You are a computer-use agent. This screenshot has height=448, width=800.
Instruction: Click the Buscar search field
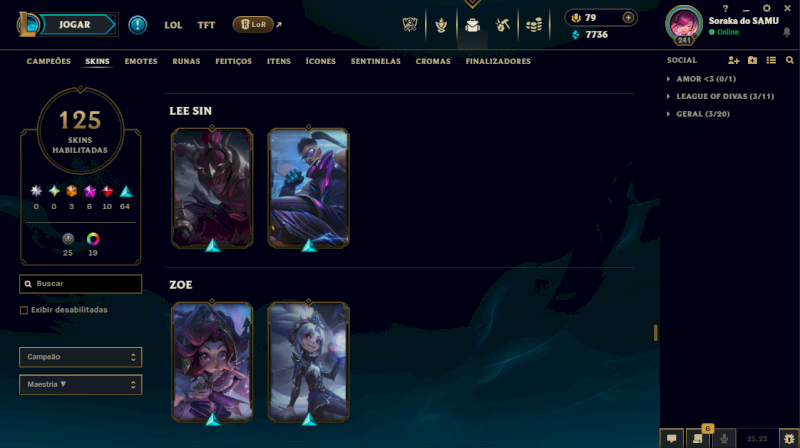pyautogui.click(x=81, y=284)
